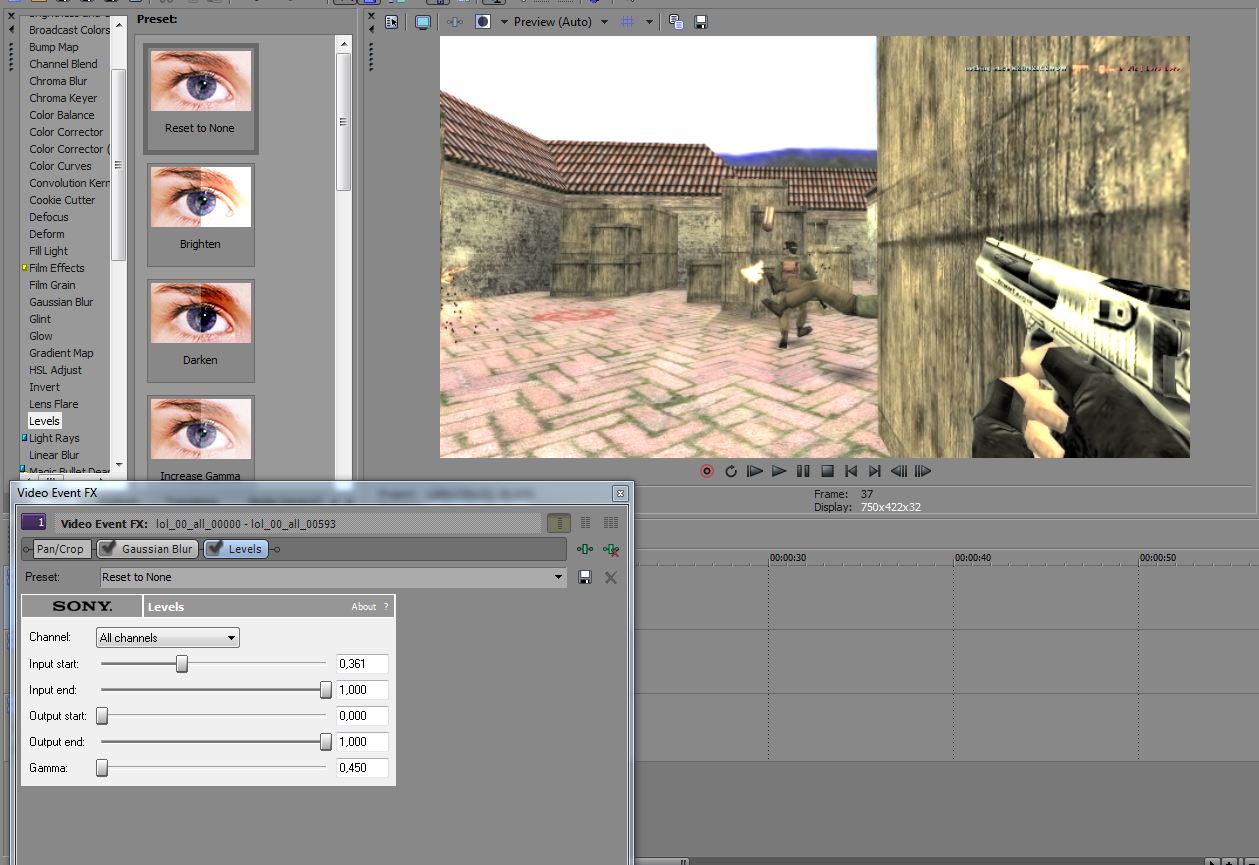Screen dimensions: 1259x865
Task: Click the Remove Selected Plug-In icon
Action: click(x=611, y=549)
